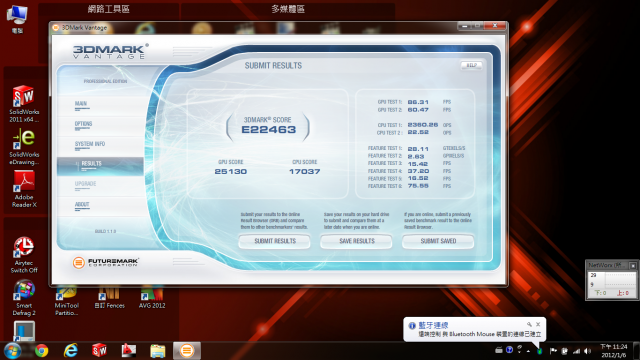640x360 pixels.
Task: Click Feature Test 4 value 37.20
Action: tap(418, 171)
